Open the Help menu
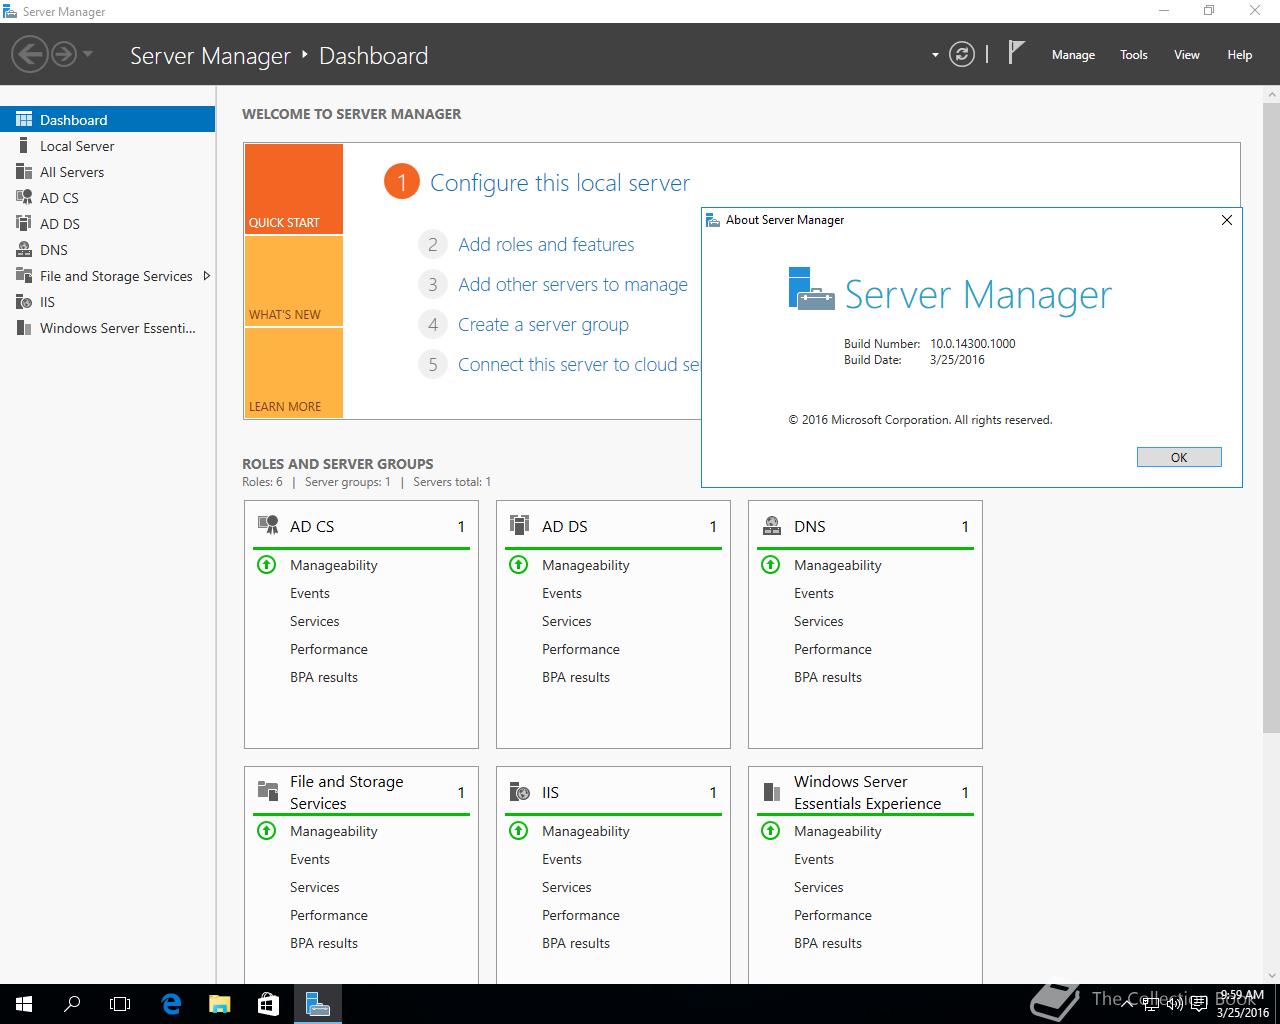 (x=1240, y=55)
